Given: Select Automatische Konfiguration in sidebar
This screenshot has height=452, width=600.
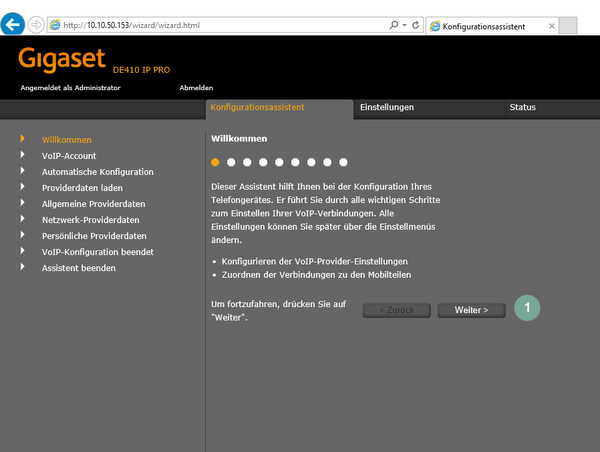Looking at the screenshot, I should point(98,172).
